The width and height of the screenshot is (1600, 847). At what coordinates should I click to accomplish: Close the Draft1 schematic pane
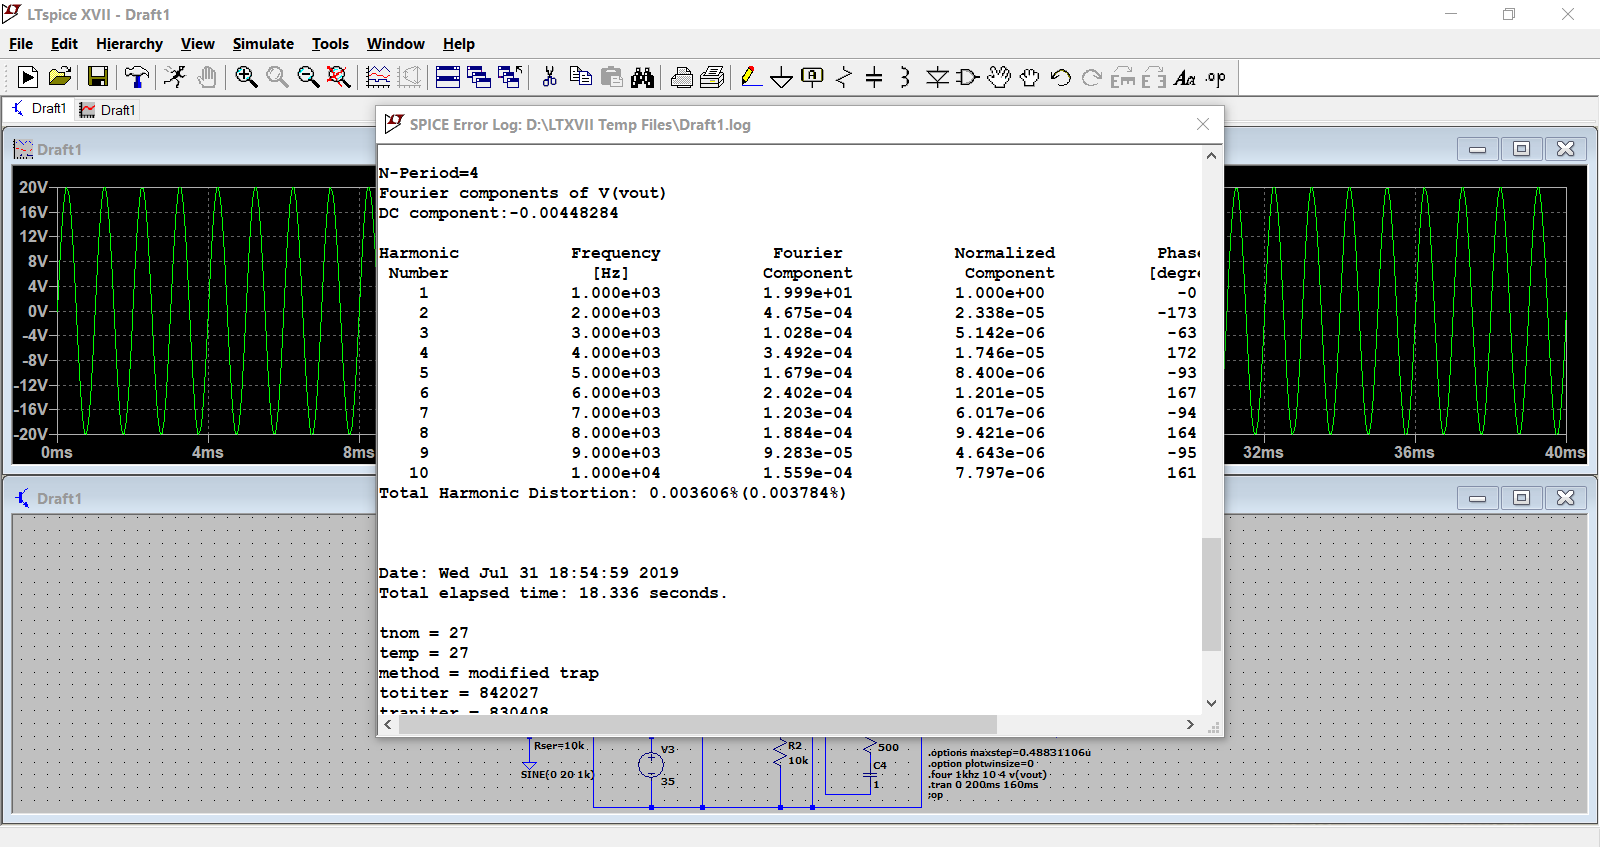click(x=1566, y=498)
